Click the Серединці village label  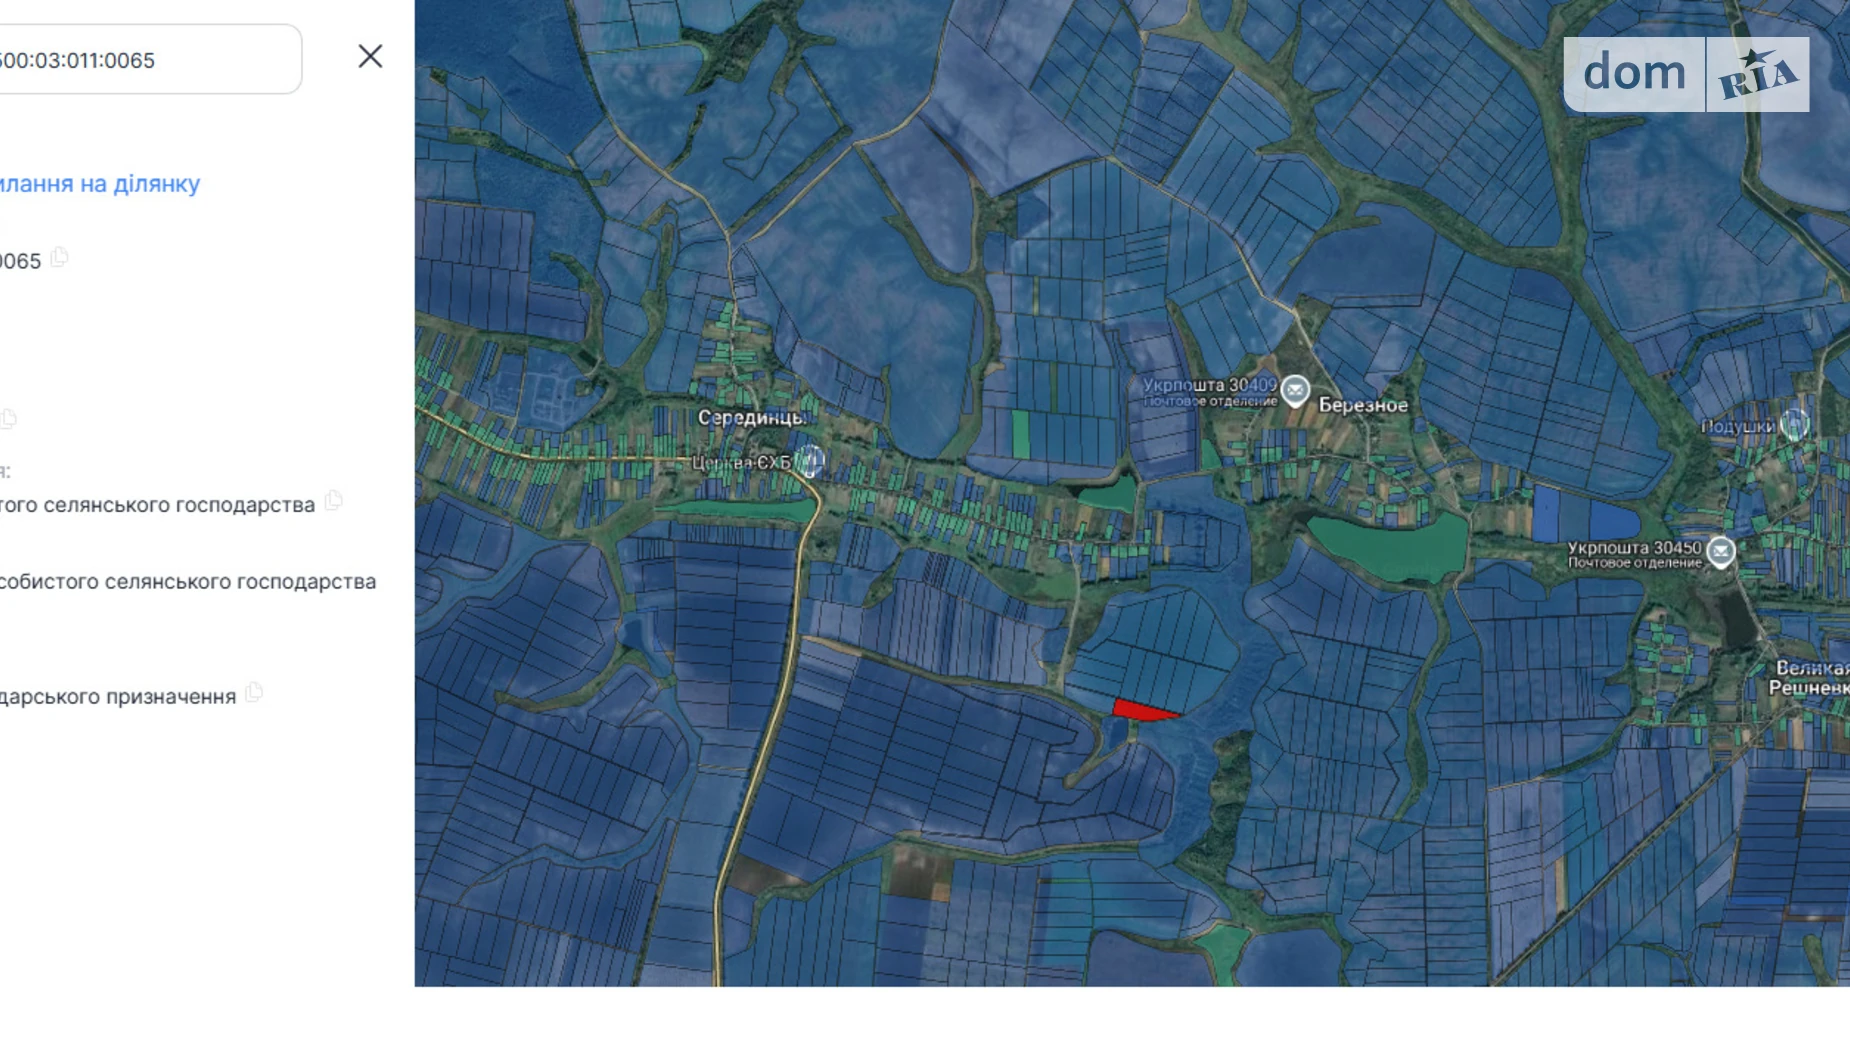click(751, 418)
